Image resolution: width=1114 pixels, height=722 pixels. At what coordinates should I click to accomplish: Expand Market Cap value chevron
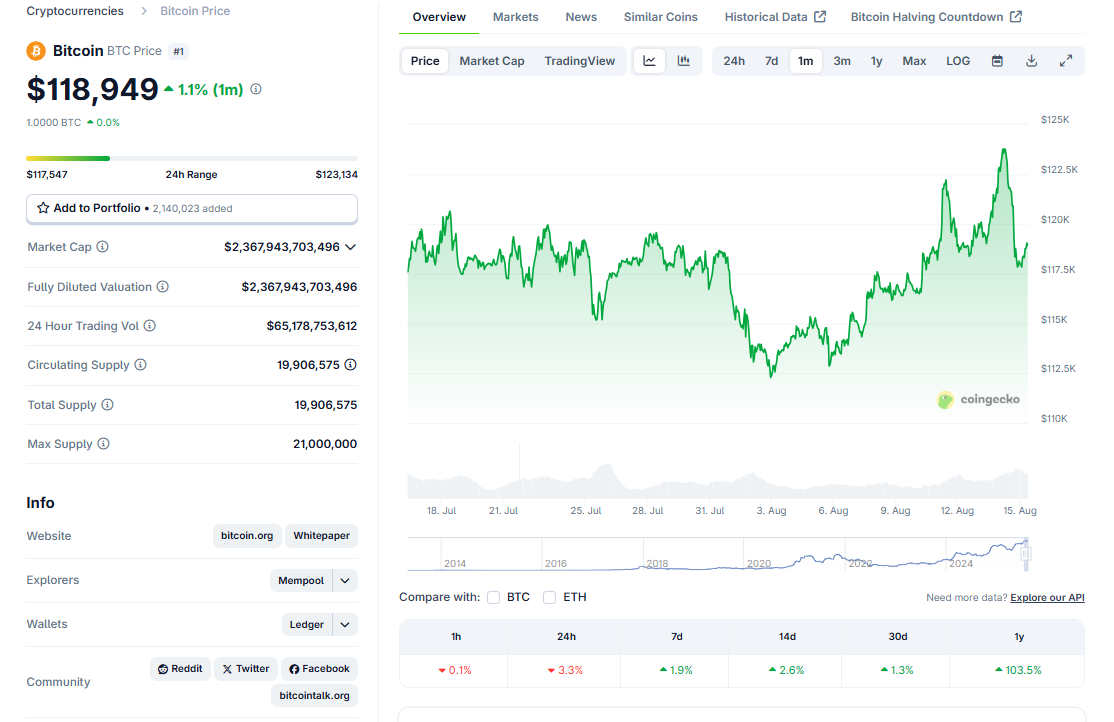tap(350, 247)
